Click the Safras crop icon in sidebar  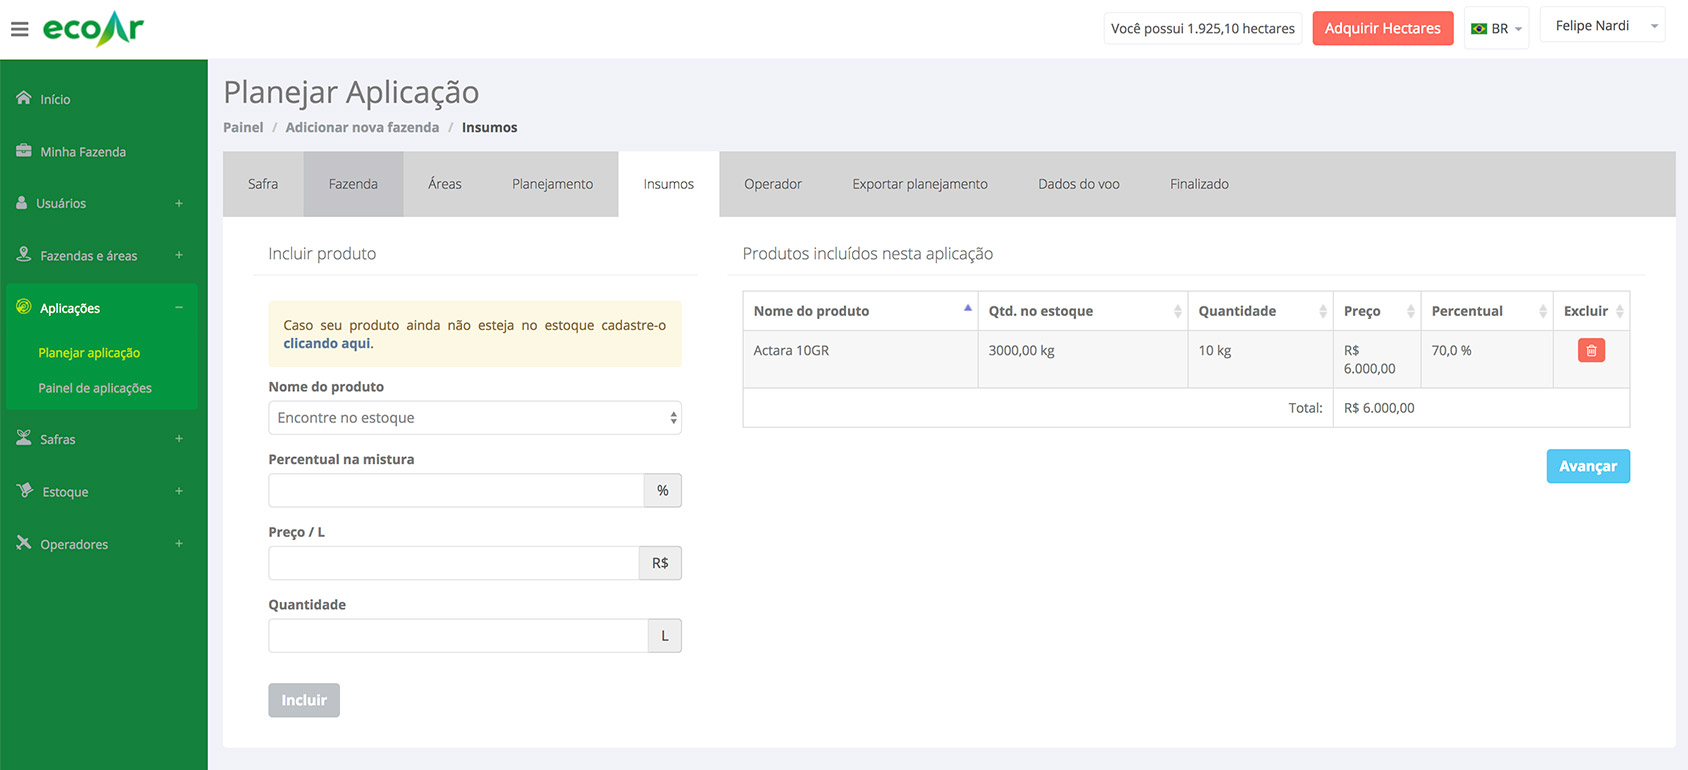[x=24, y=438]
